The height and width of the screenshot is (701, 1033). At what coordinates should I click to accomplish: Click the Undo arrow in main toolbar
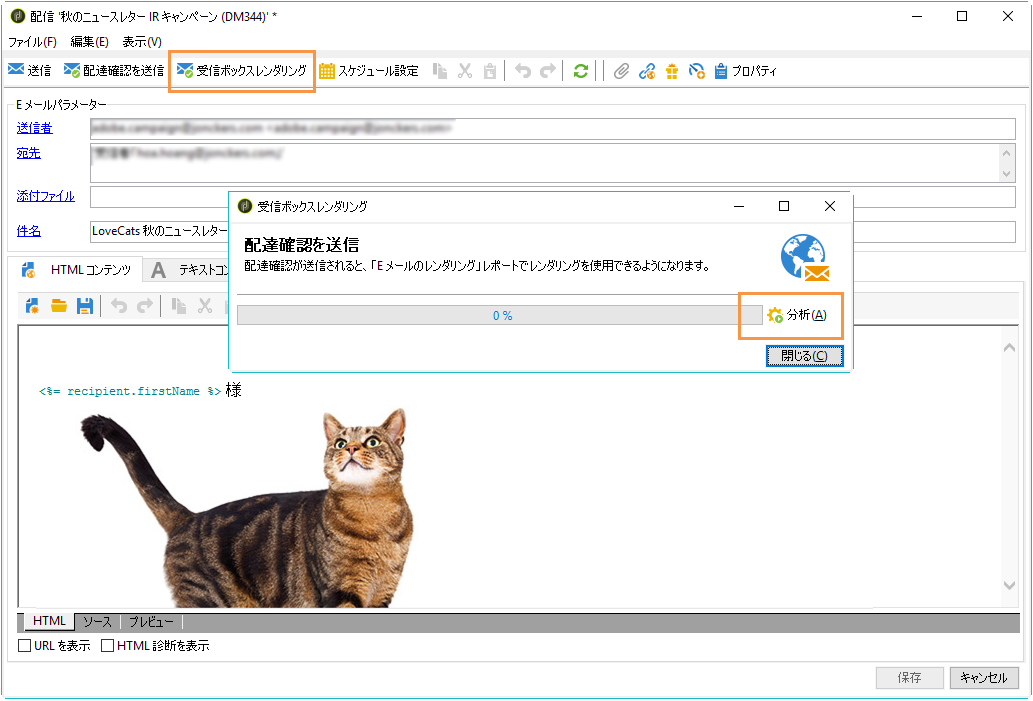(x=523, y=70)
